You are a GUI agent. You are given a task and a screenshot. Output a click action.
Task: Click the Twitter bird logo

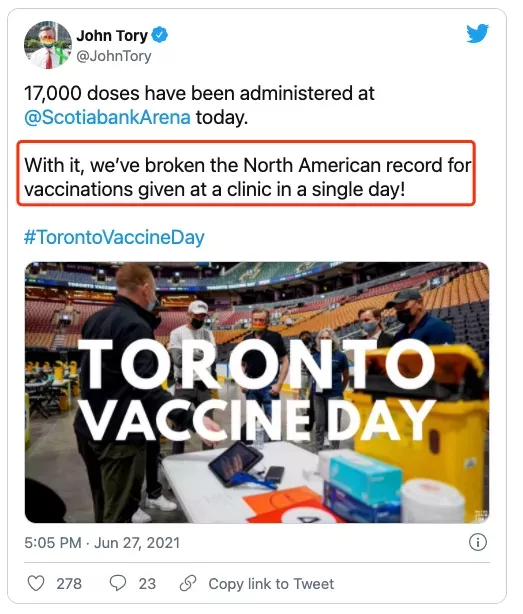click(x=477, y=34)
